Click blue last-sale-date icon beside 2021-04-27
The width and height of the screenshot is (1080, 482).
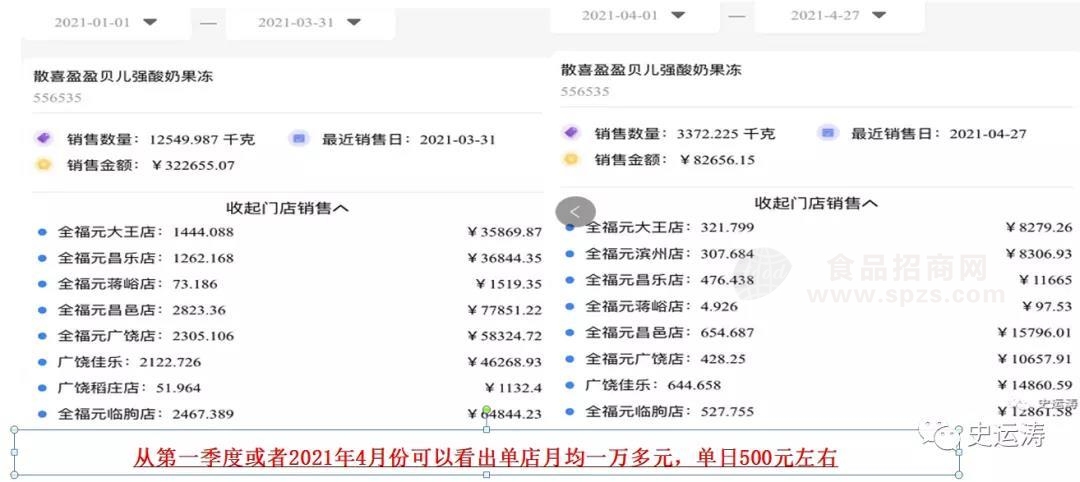(826, 133)
